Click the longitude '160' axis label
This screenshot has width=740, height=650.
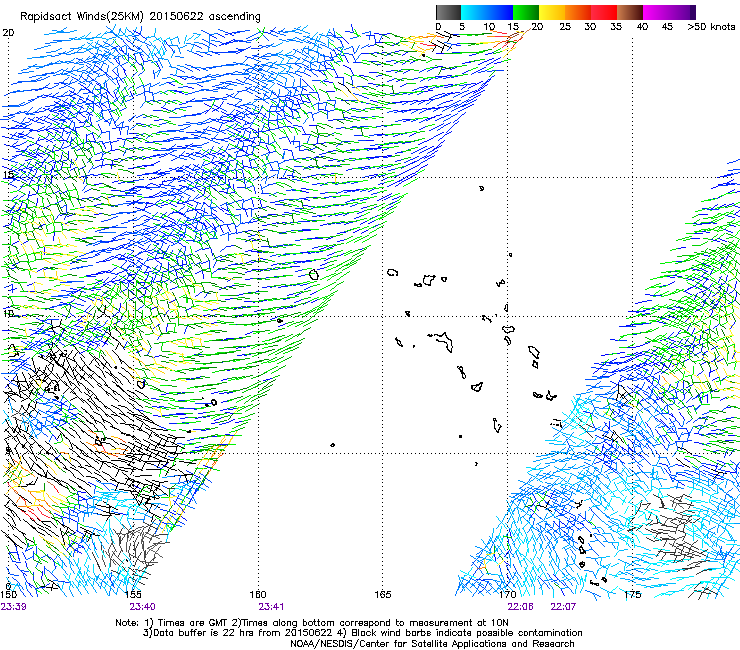coord(258,595)
